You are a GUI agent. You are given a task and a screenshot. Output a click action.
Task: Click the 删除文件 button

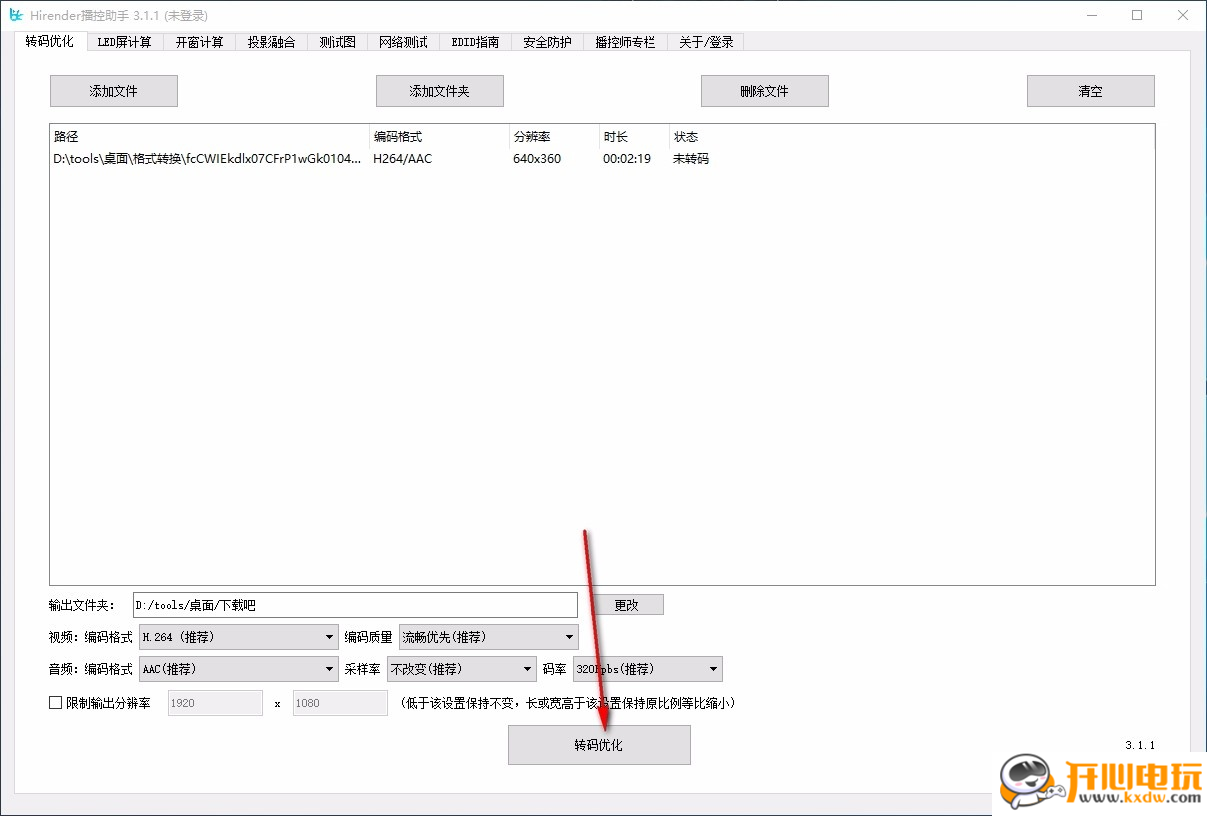(x=765, y=91)
